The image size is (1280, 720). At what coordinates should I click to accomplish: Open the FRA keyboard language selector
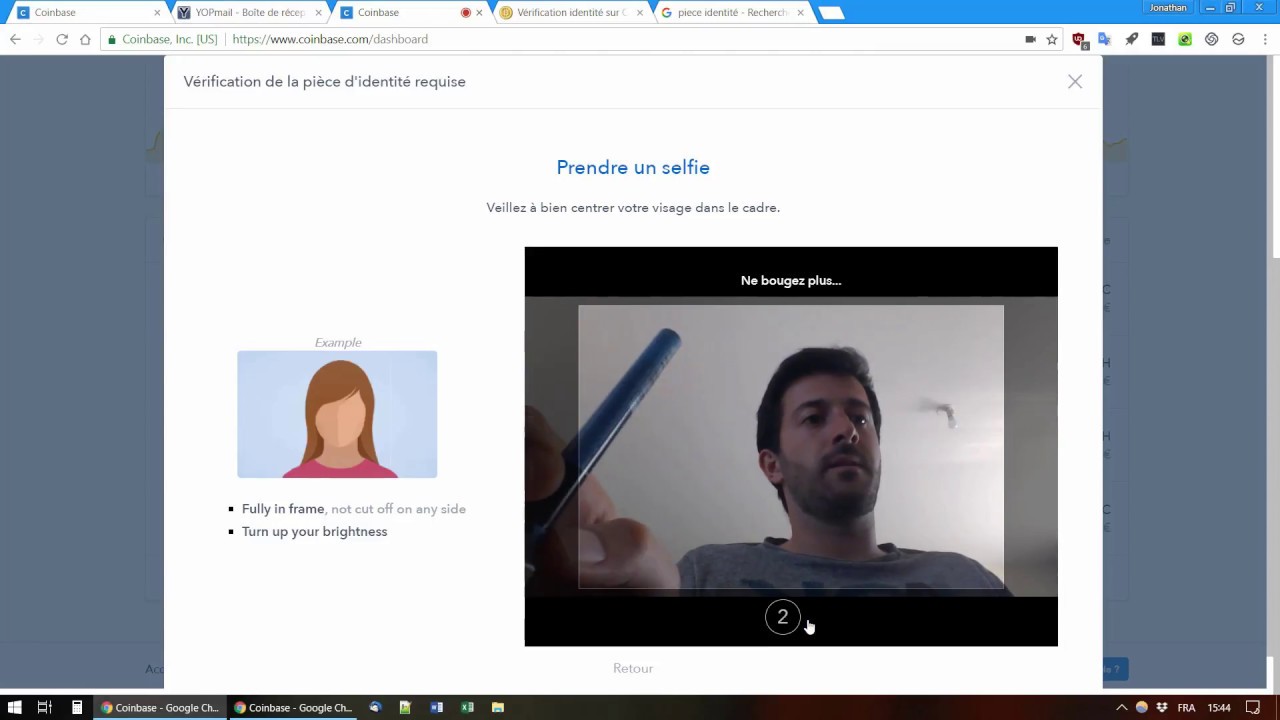tap(1186, 707)
